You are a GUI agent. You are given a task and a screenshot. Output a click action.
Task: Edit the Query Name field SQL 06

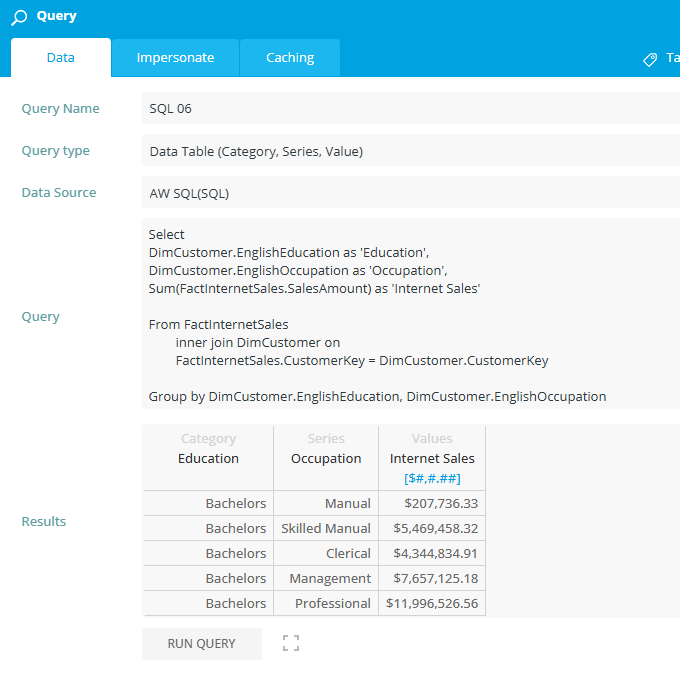[411, 108]
